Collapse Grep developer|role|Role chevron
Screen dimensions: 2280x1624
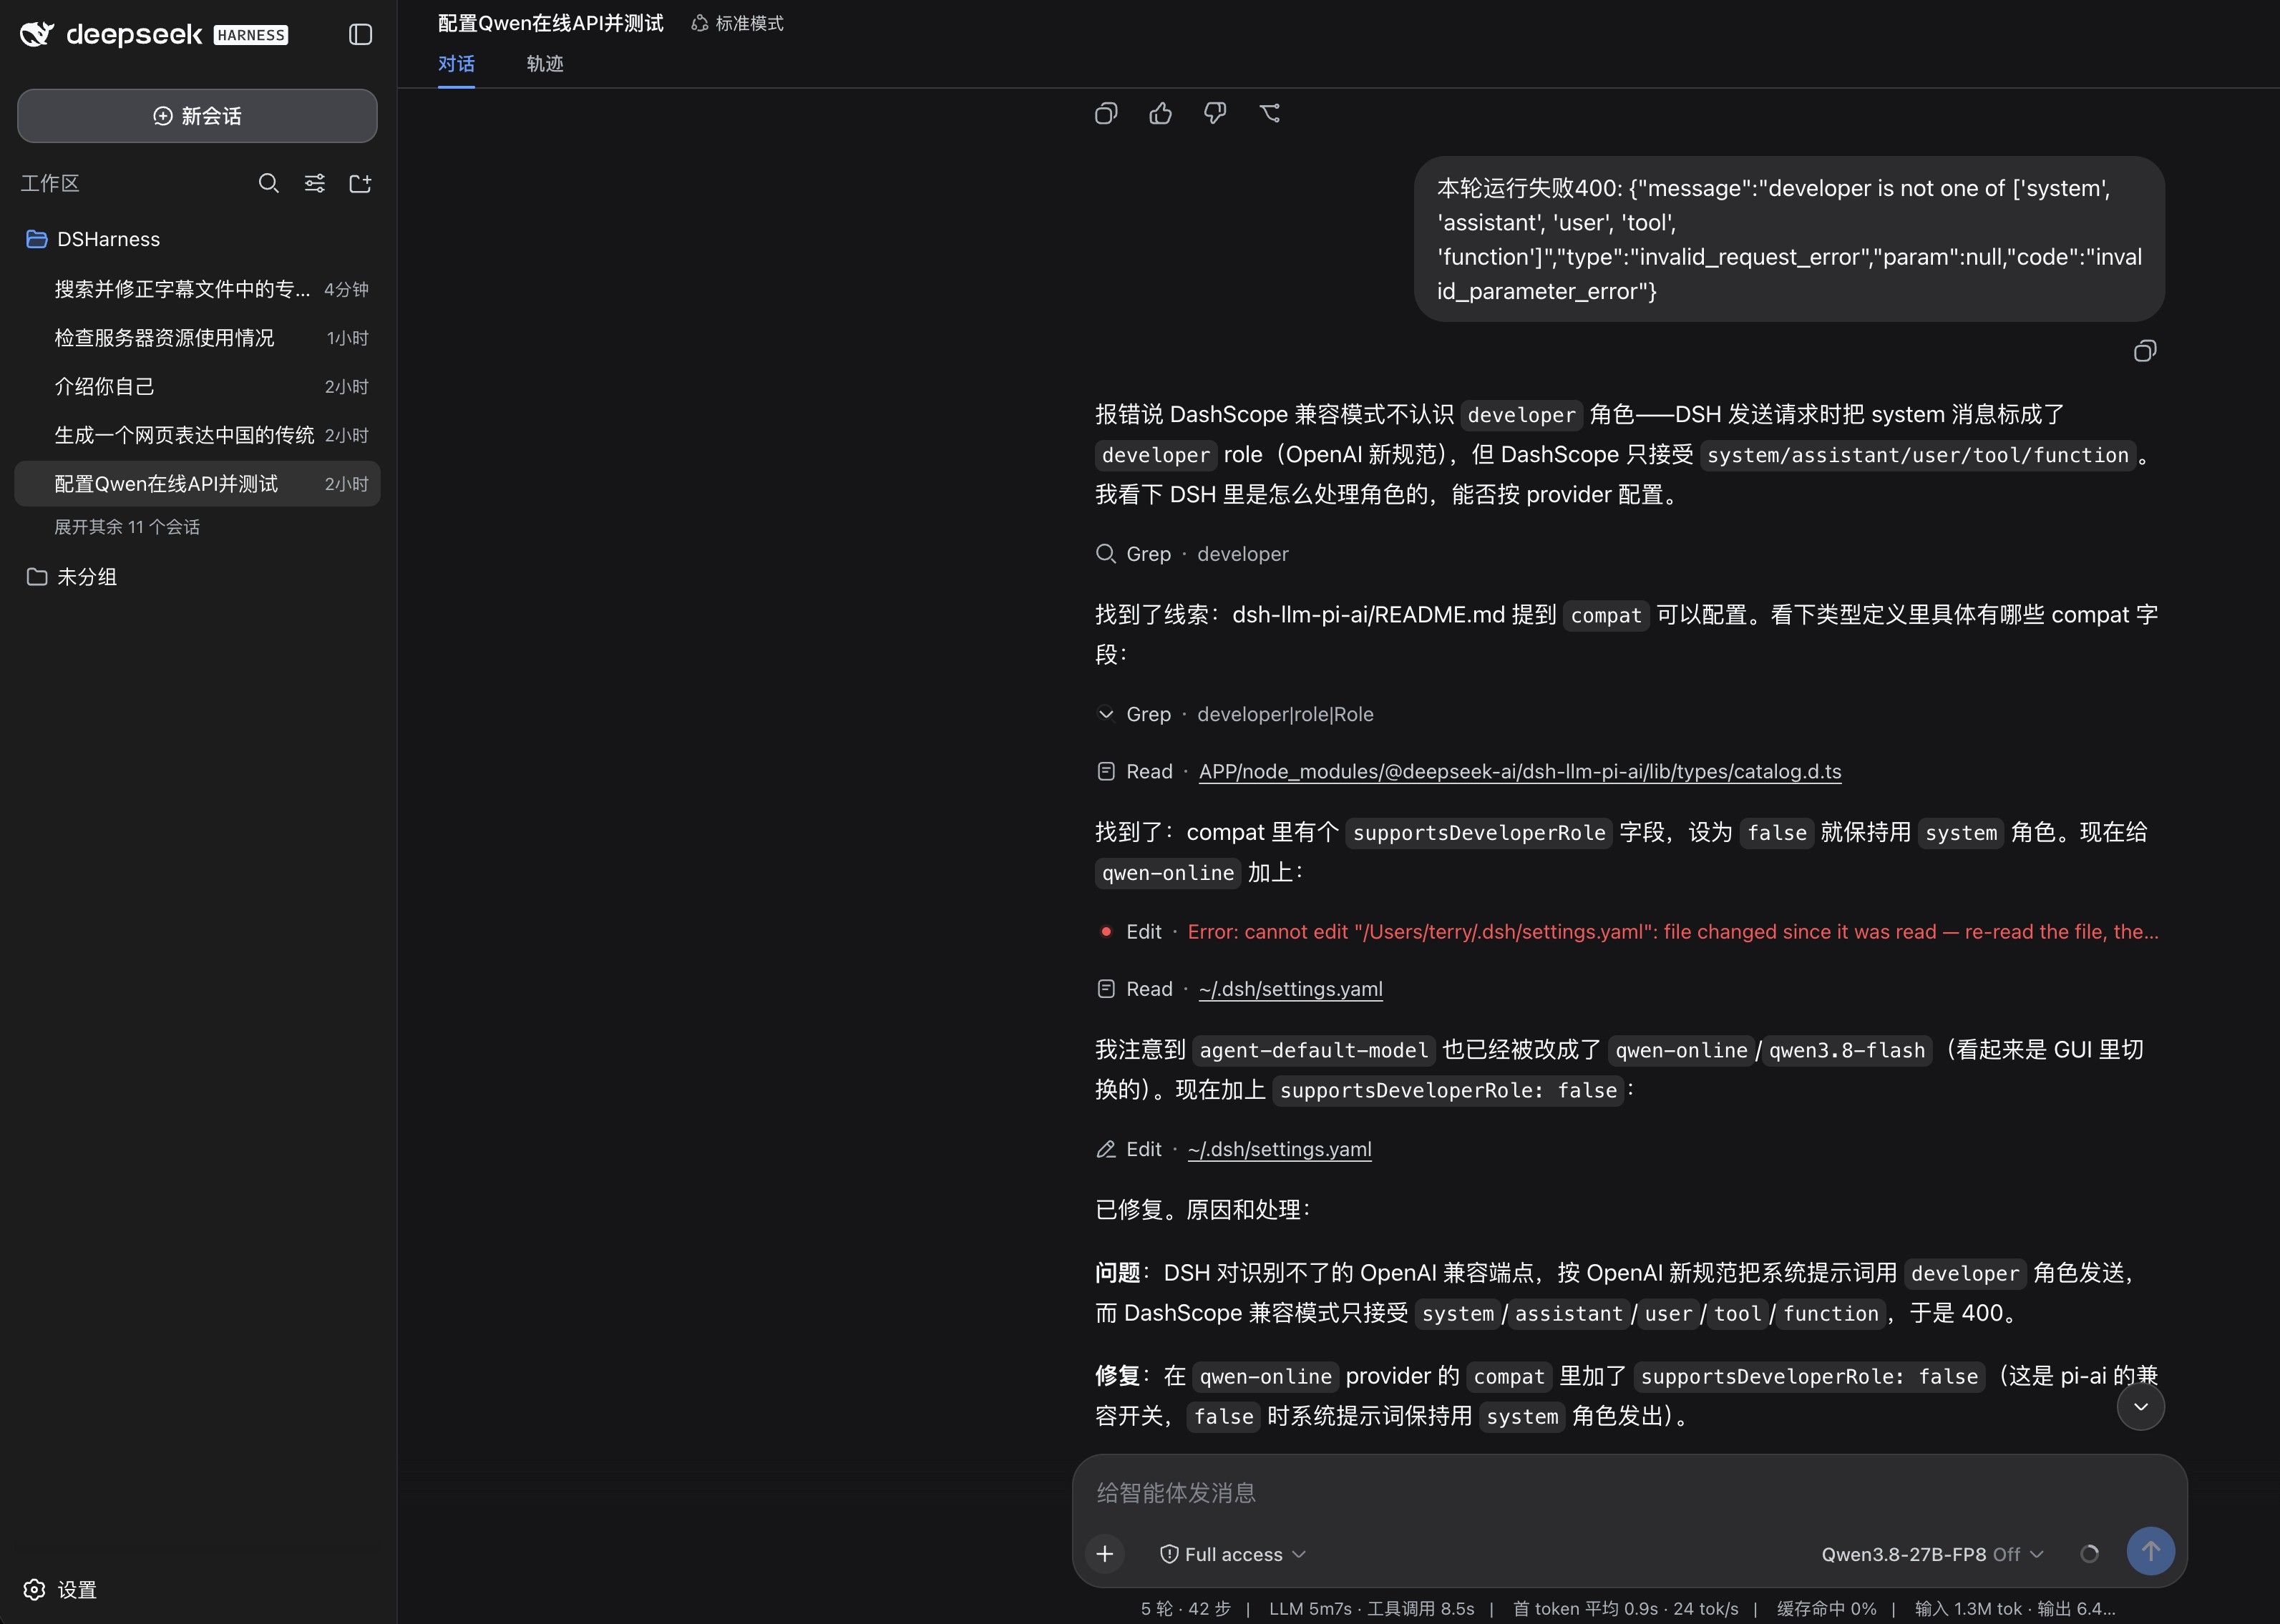(x=1106, y=714)
